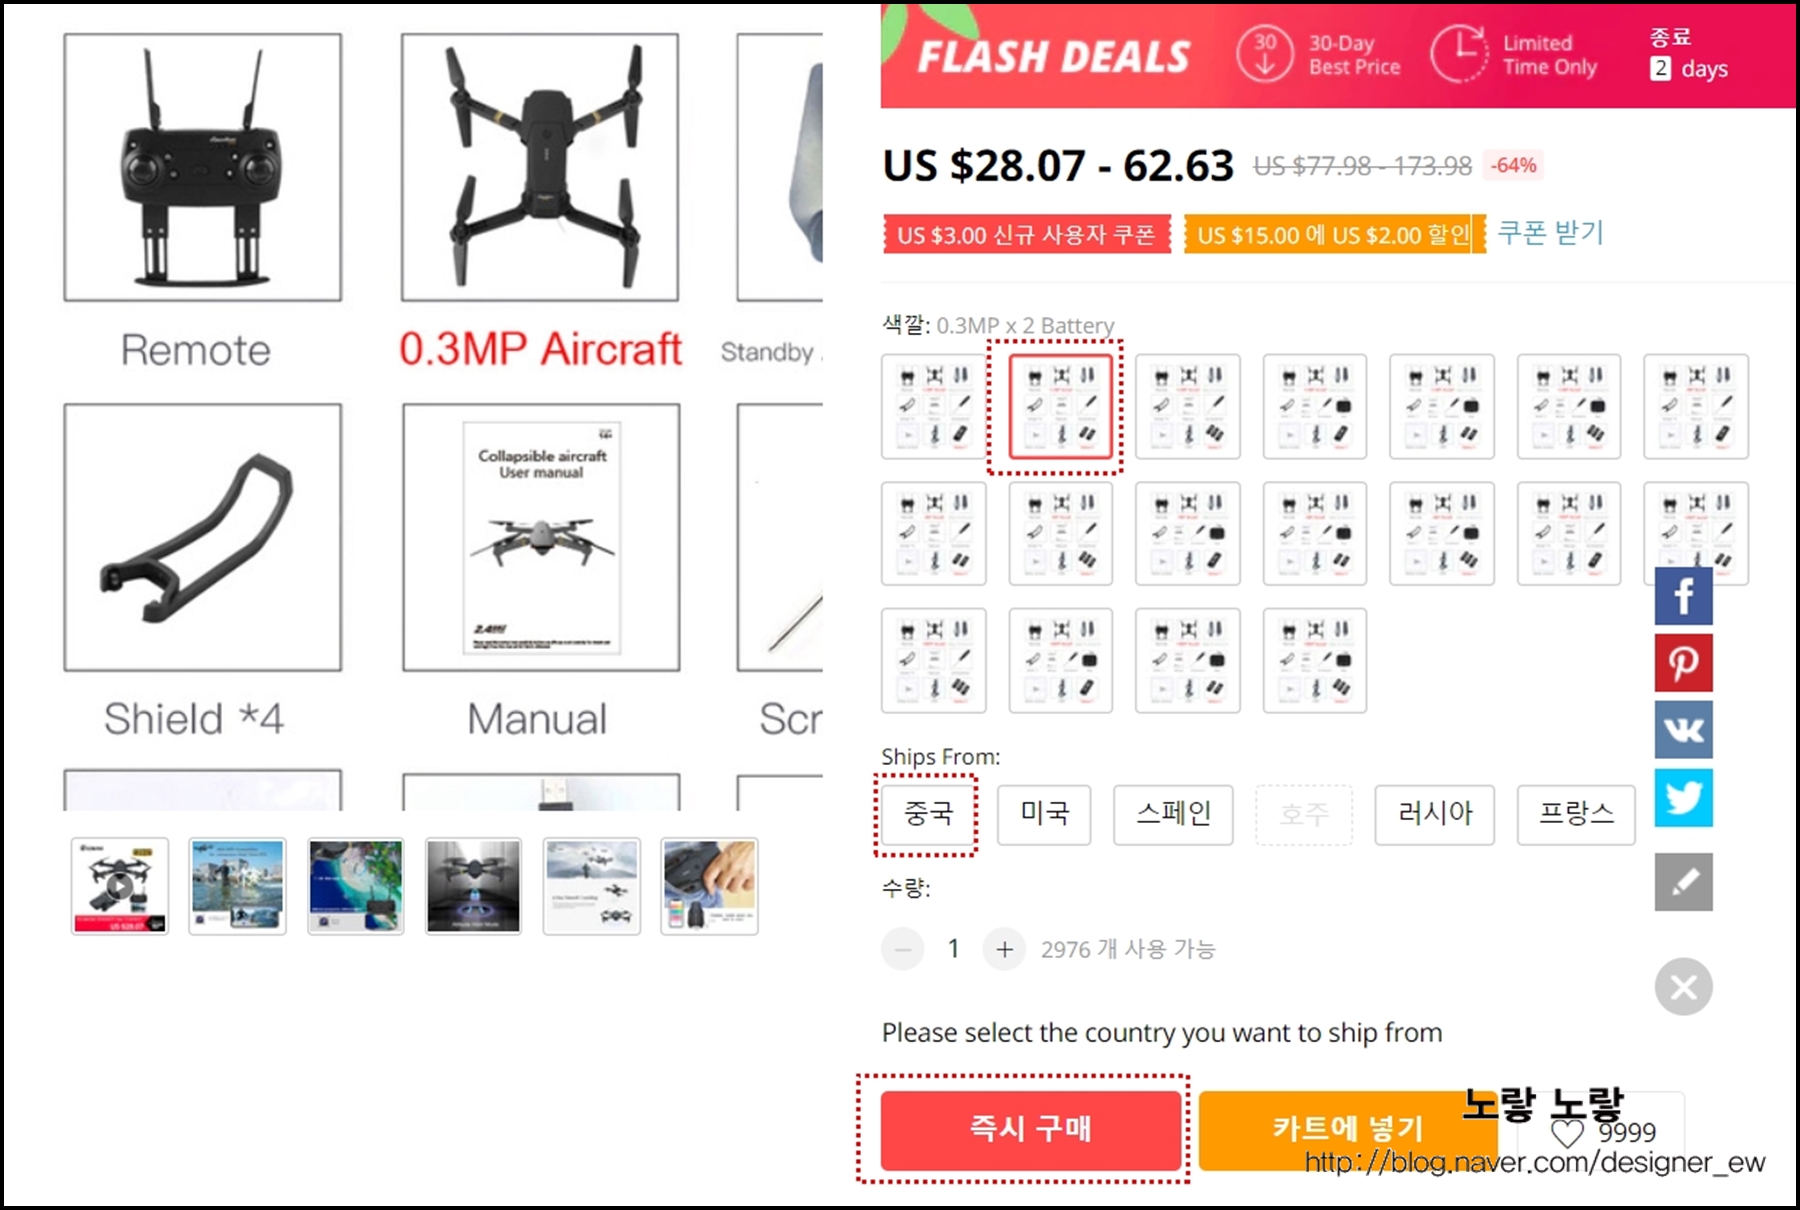Increase quantity with the plus button
The image size is (1800, 1210).
[1004, 949]
